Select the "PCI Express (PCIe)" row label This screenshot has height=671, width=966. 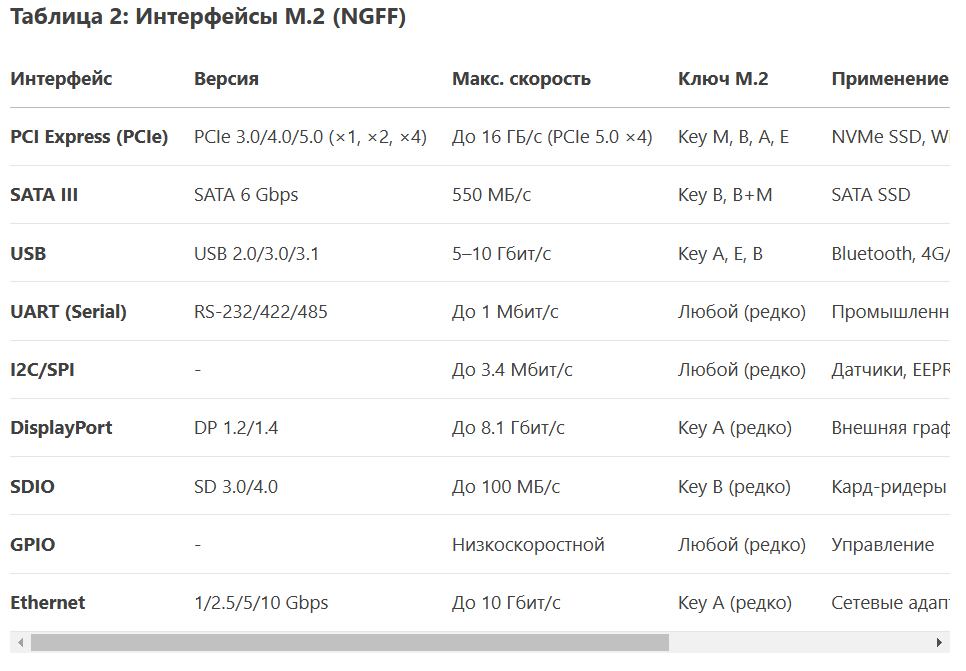pos(89,137)
